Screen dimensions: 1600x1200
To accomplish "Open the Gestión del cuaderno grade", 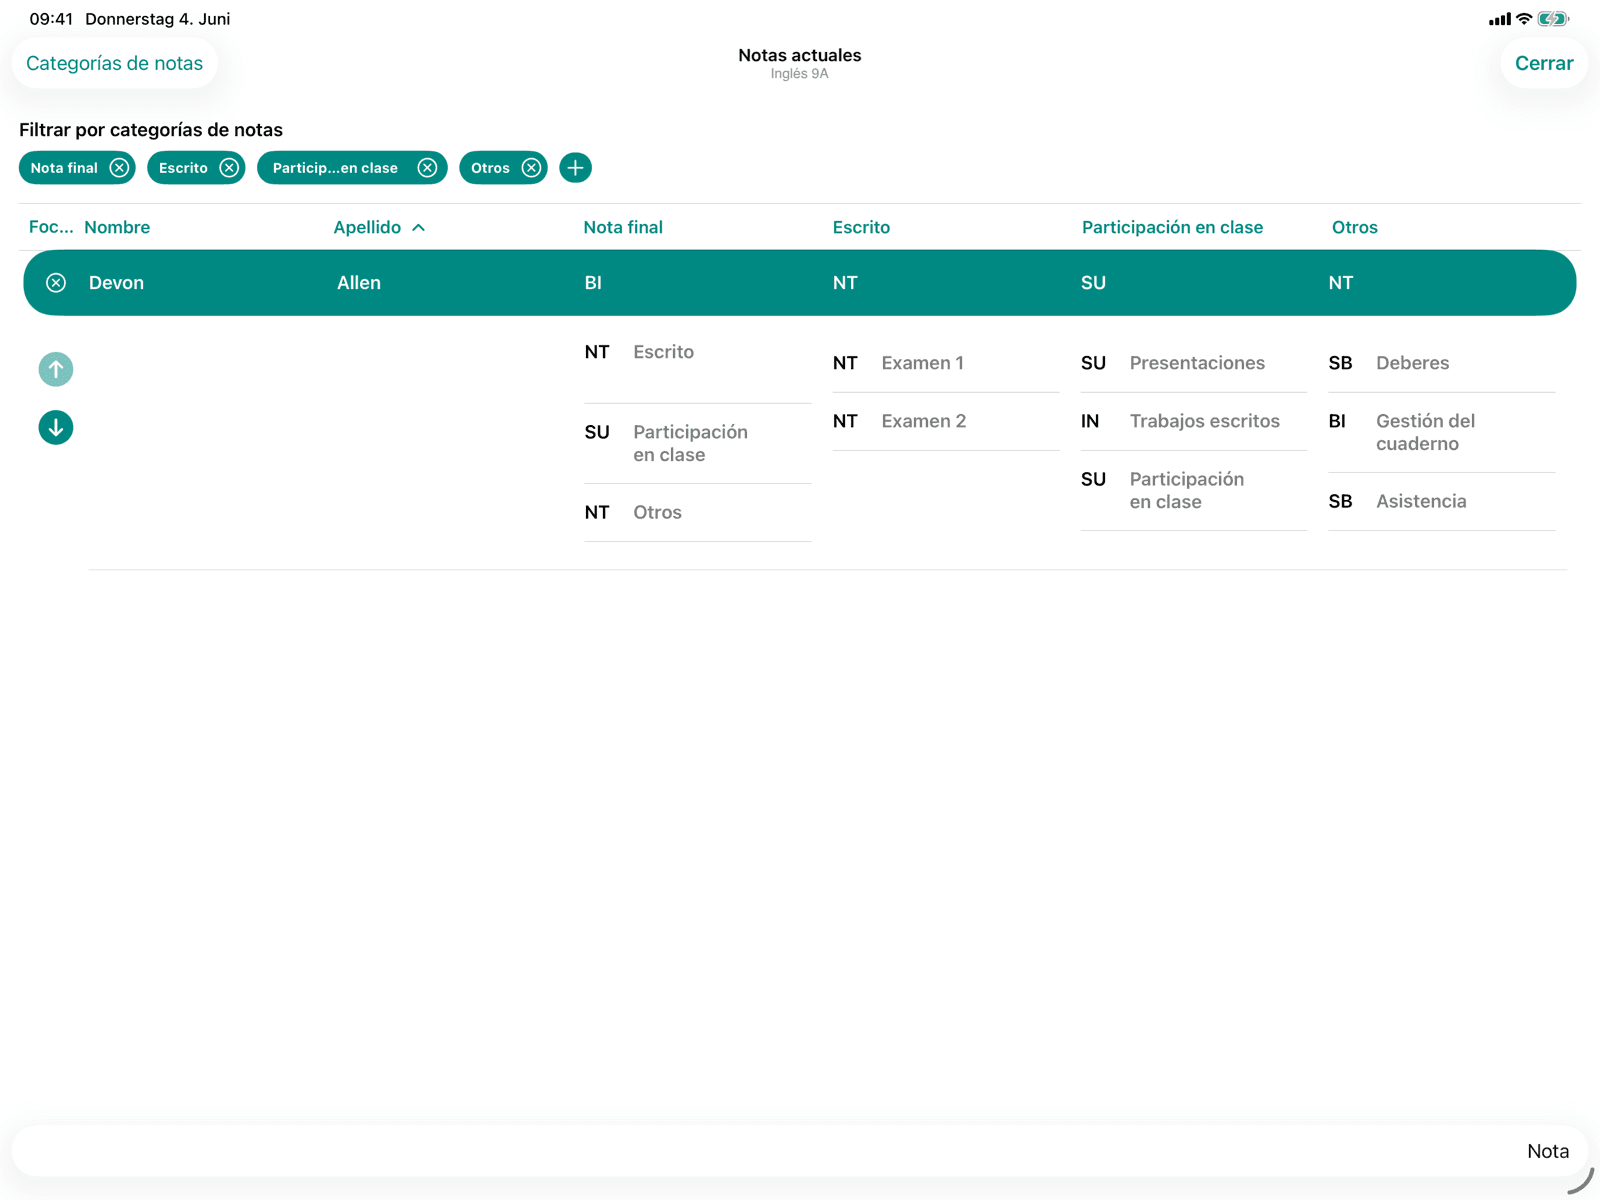I will click(x=1441, y=432).
